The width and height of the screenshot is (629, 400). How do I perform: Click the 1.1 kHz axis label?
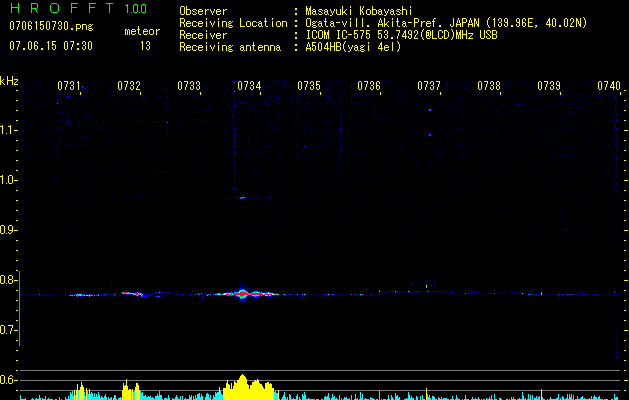(7, 130)
